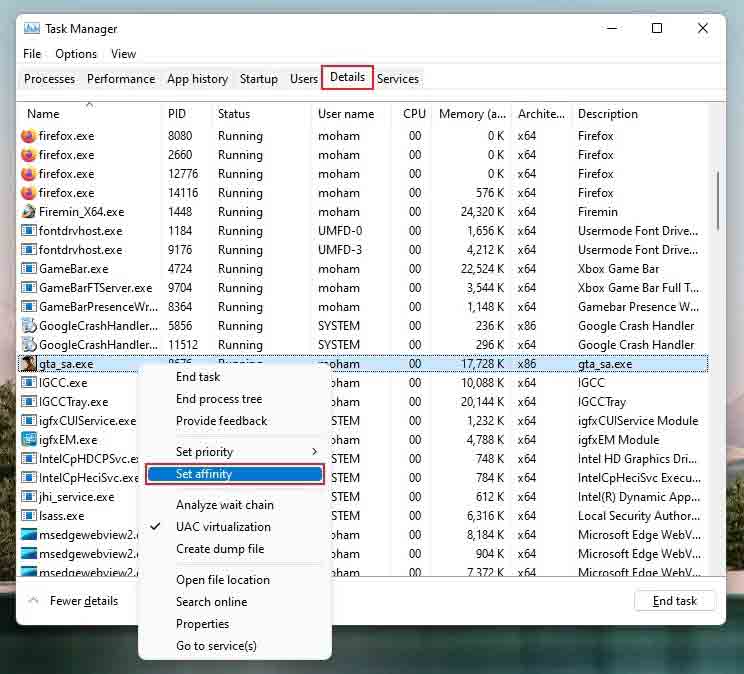Choose Set affinity in context menu
744x674 pixels.
[x=235, y=474]
